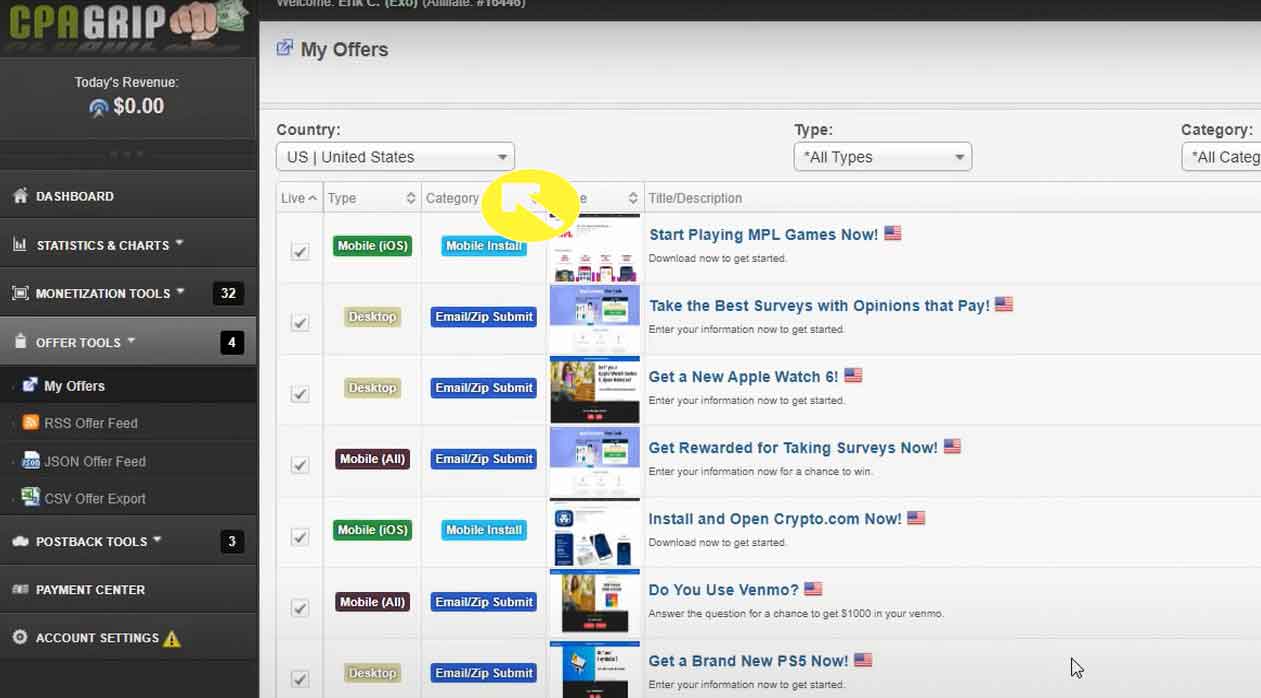This screenshot has height=698, width=1261.
Task: Open the Country dropdown showing US | United States
Action: coord(395,157)
